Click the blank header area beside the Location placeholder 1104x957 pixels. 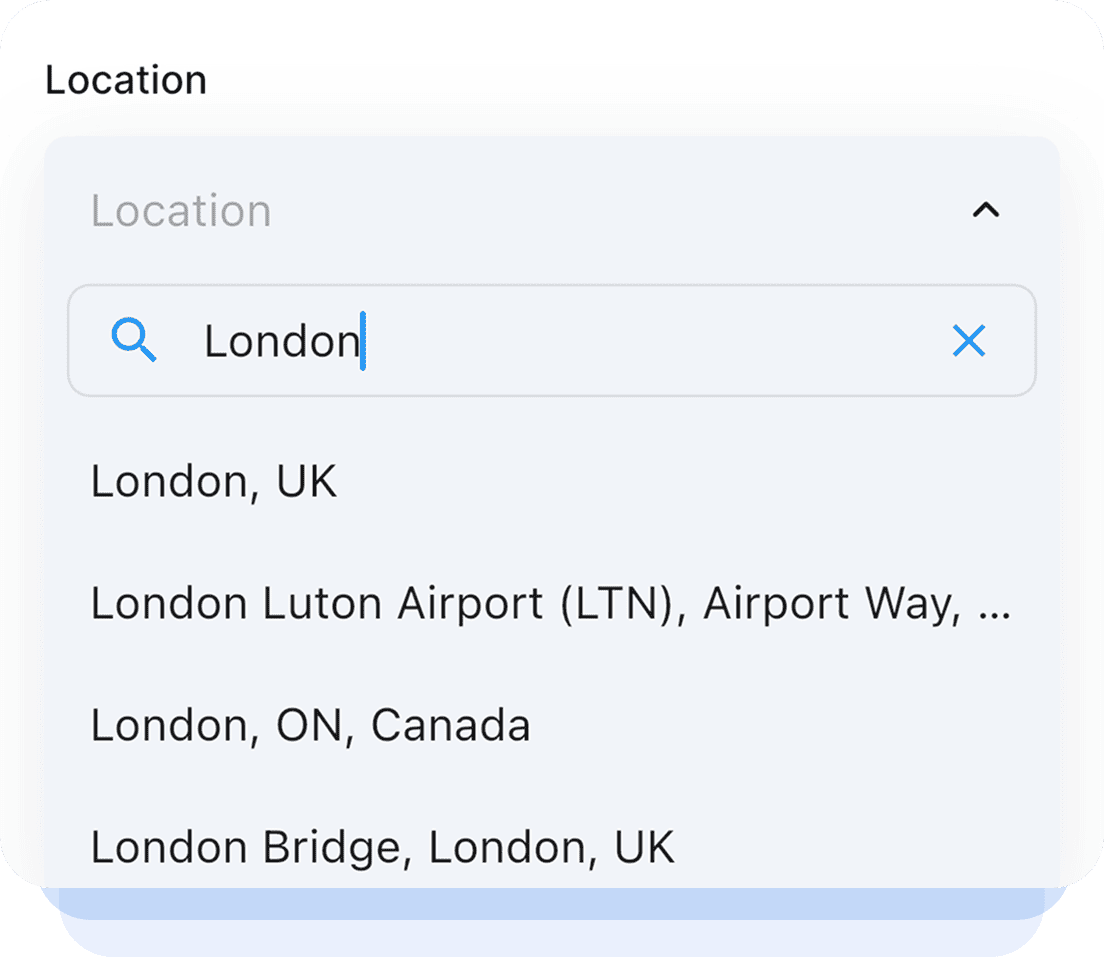pyautogui.click(x=620, y=211)
